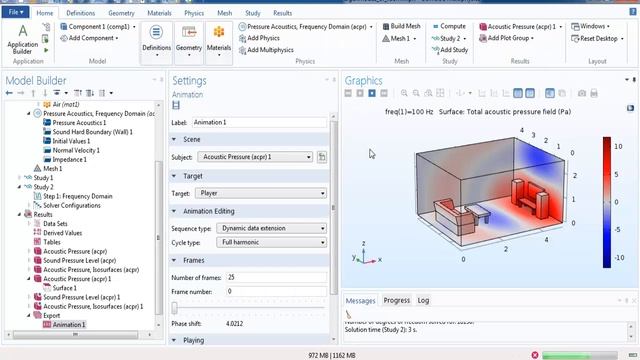Click the frame number slider handle
The height and width of the screenshot is (360, 640).
pos(175,308)
